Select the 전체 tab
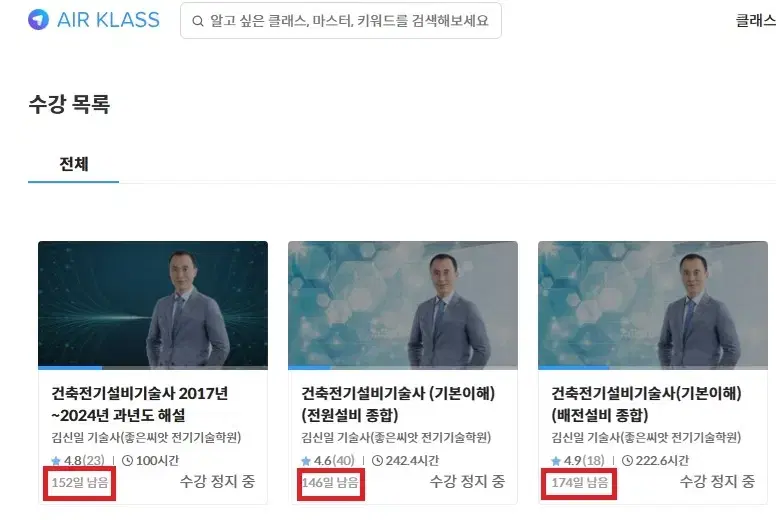 click(x=73, y=164)
